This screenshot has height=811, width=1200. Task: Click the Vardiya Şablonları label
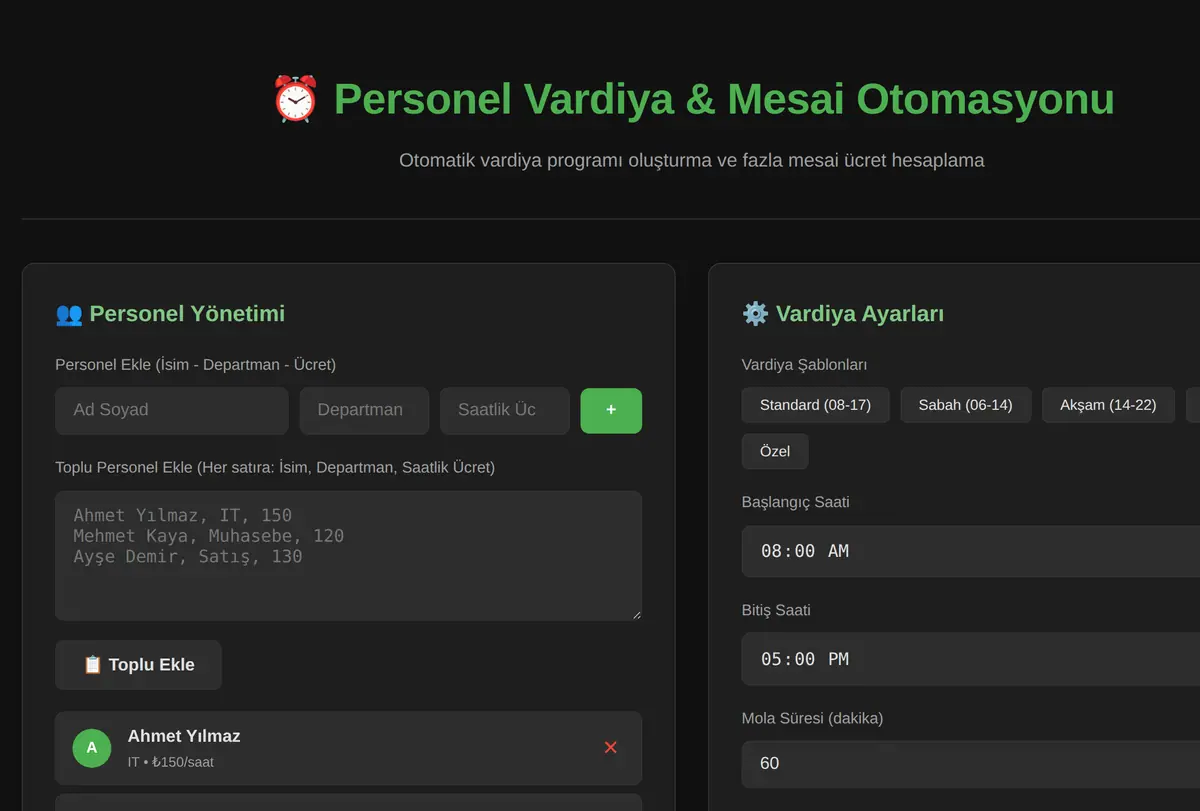click(804, 365)
